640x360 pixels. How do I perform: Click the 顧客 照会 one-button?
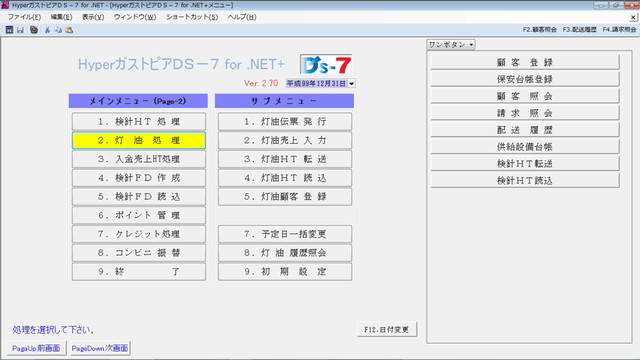(524, 96)
